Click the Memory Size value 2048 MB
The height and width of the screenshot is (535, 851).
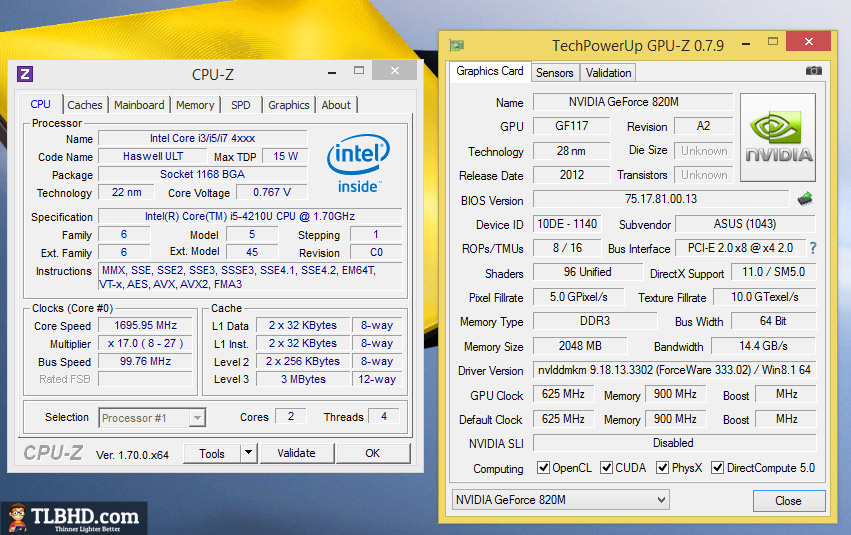pos(580,346)
